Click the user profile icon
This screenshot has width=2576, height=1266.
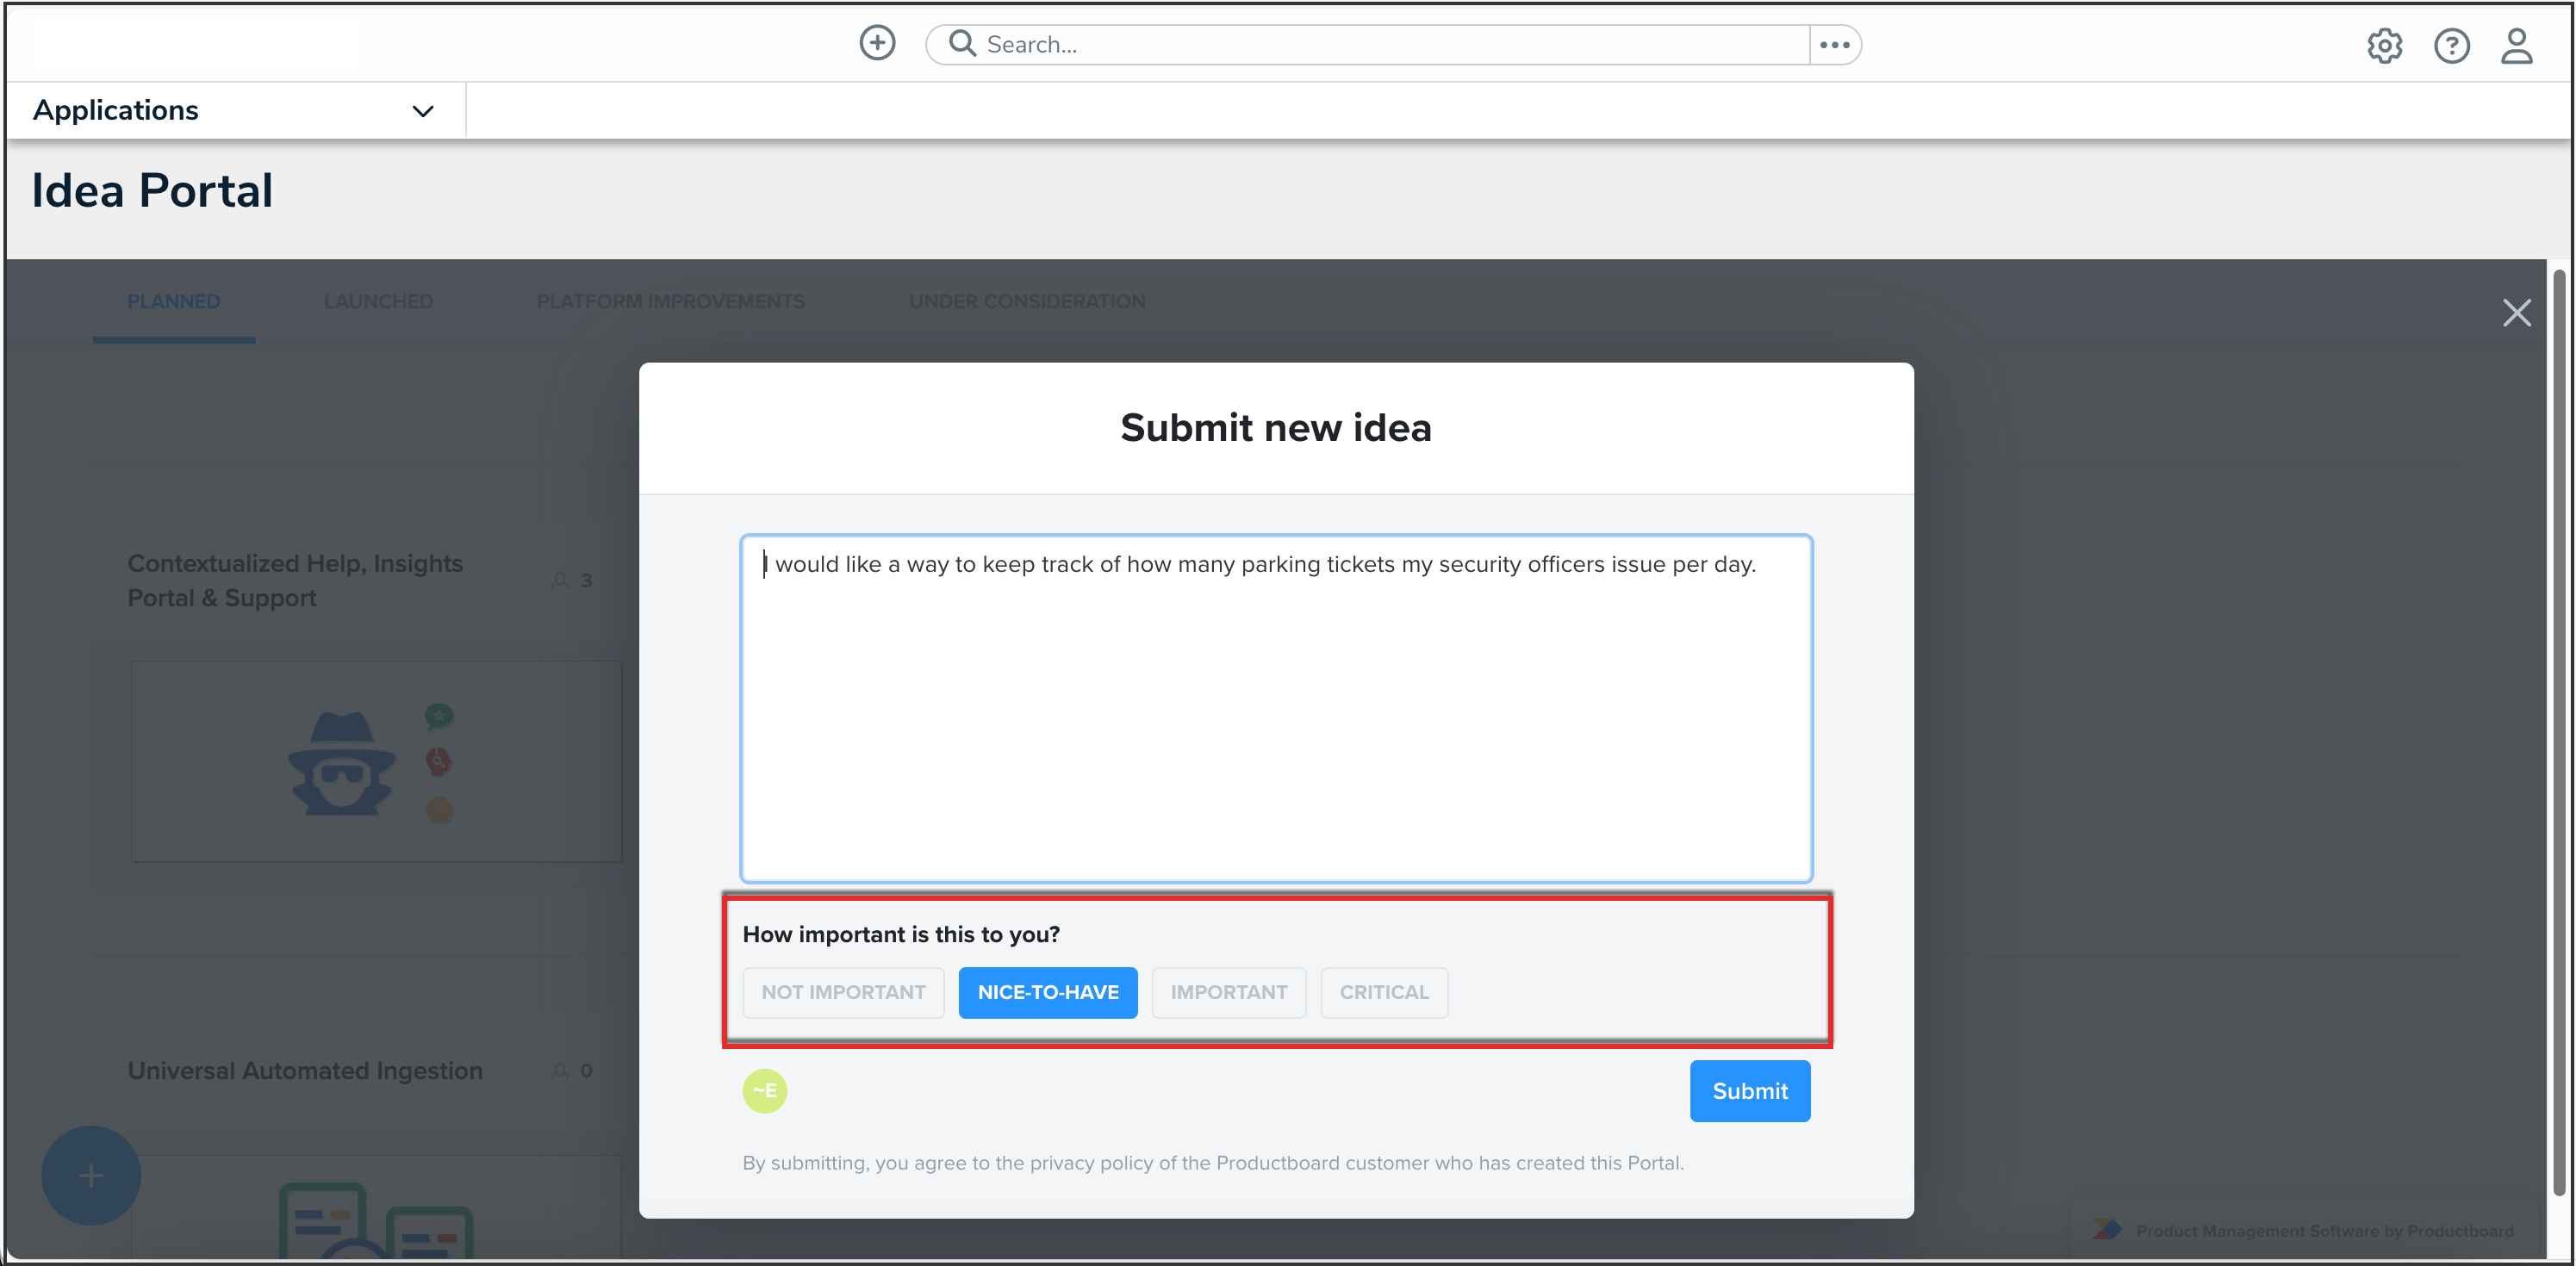(2516, 46)
